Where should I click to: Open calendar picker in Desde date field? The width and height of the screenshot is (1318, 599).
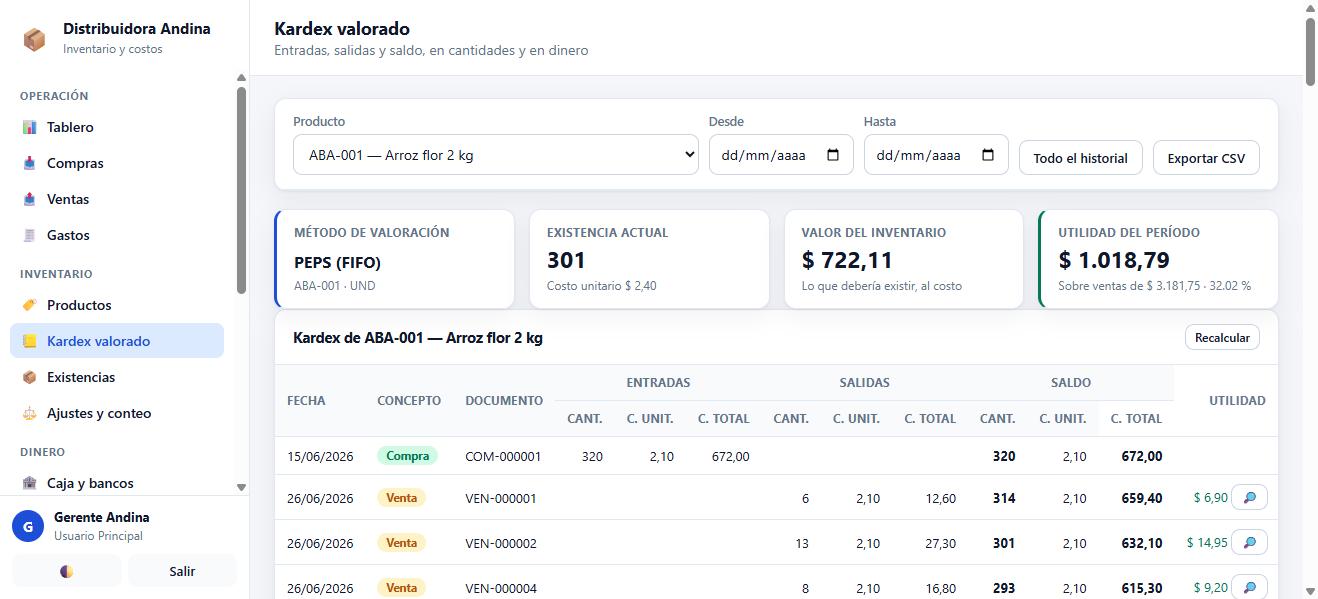point(833,155)
